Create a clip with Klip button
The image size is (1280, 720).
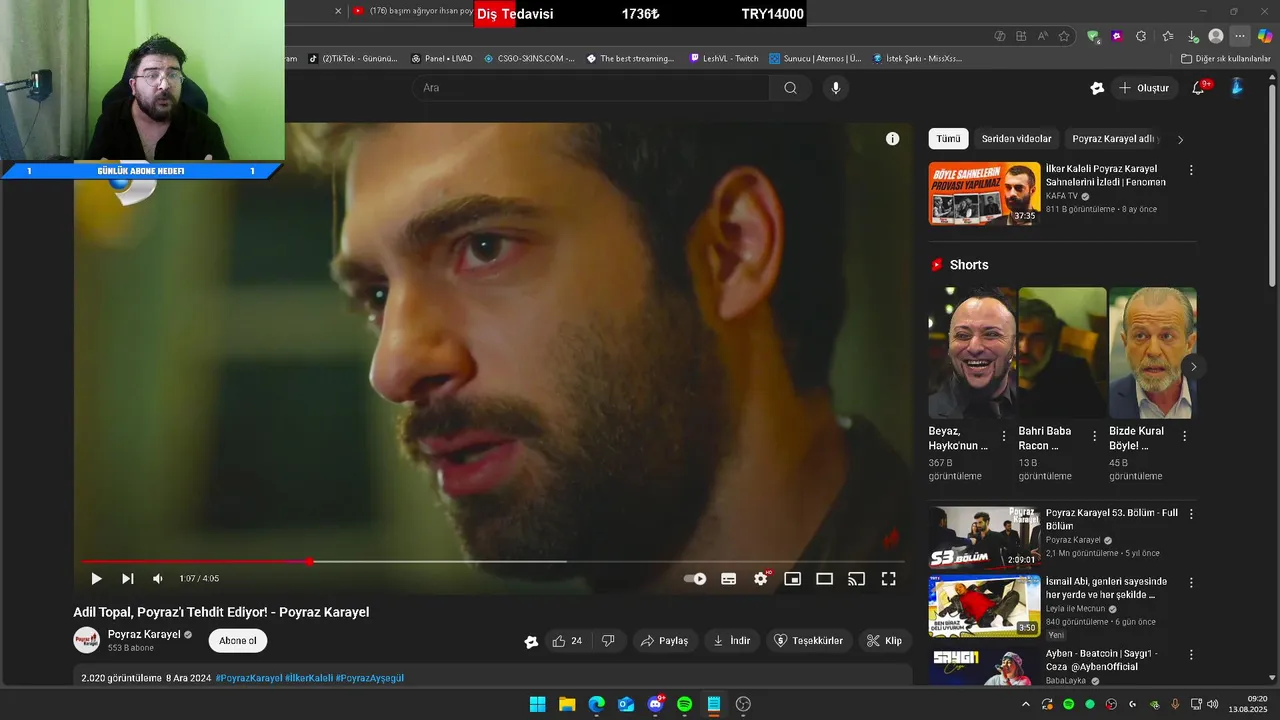pyautogui.click(x=884, y=641)
